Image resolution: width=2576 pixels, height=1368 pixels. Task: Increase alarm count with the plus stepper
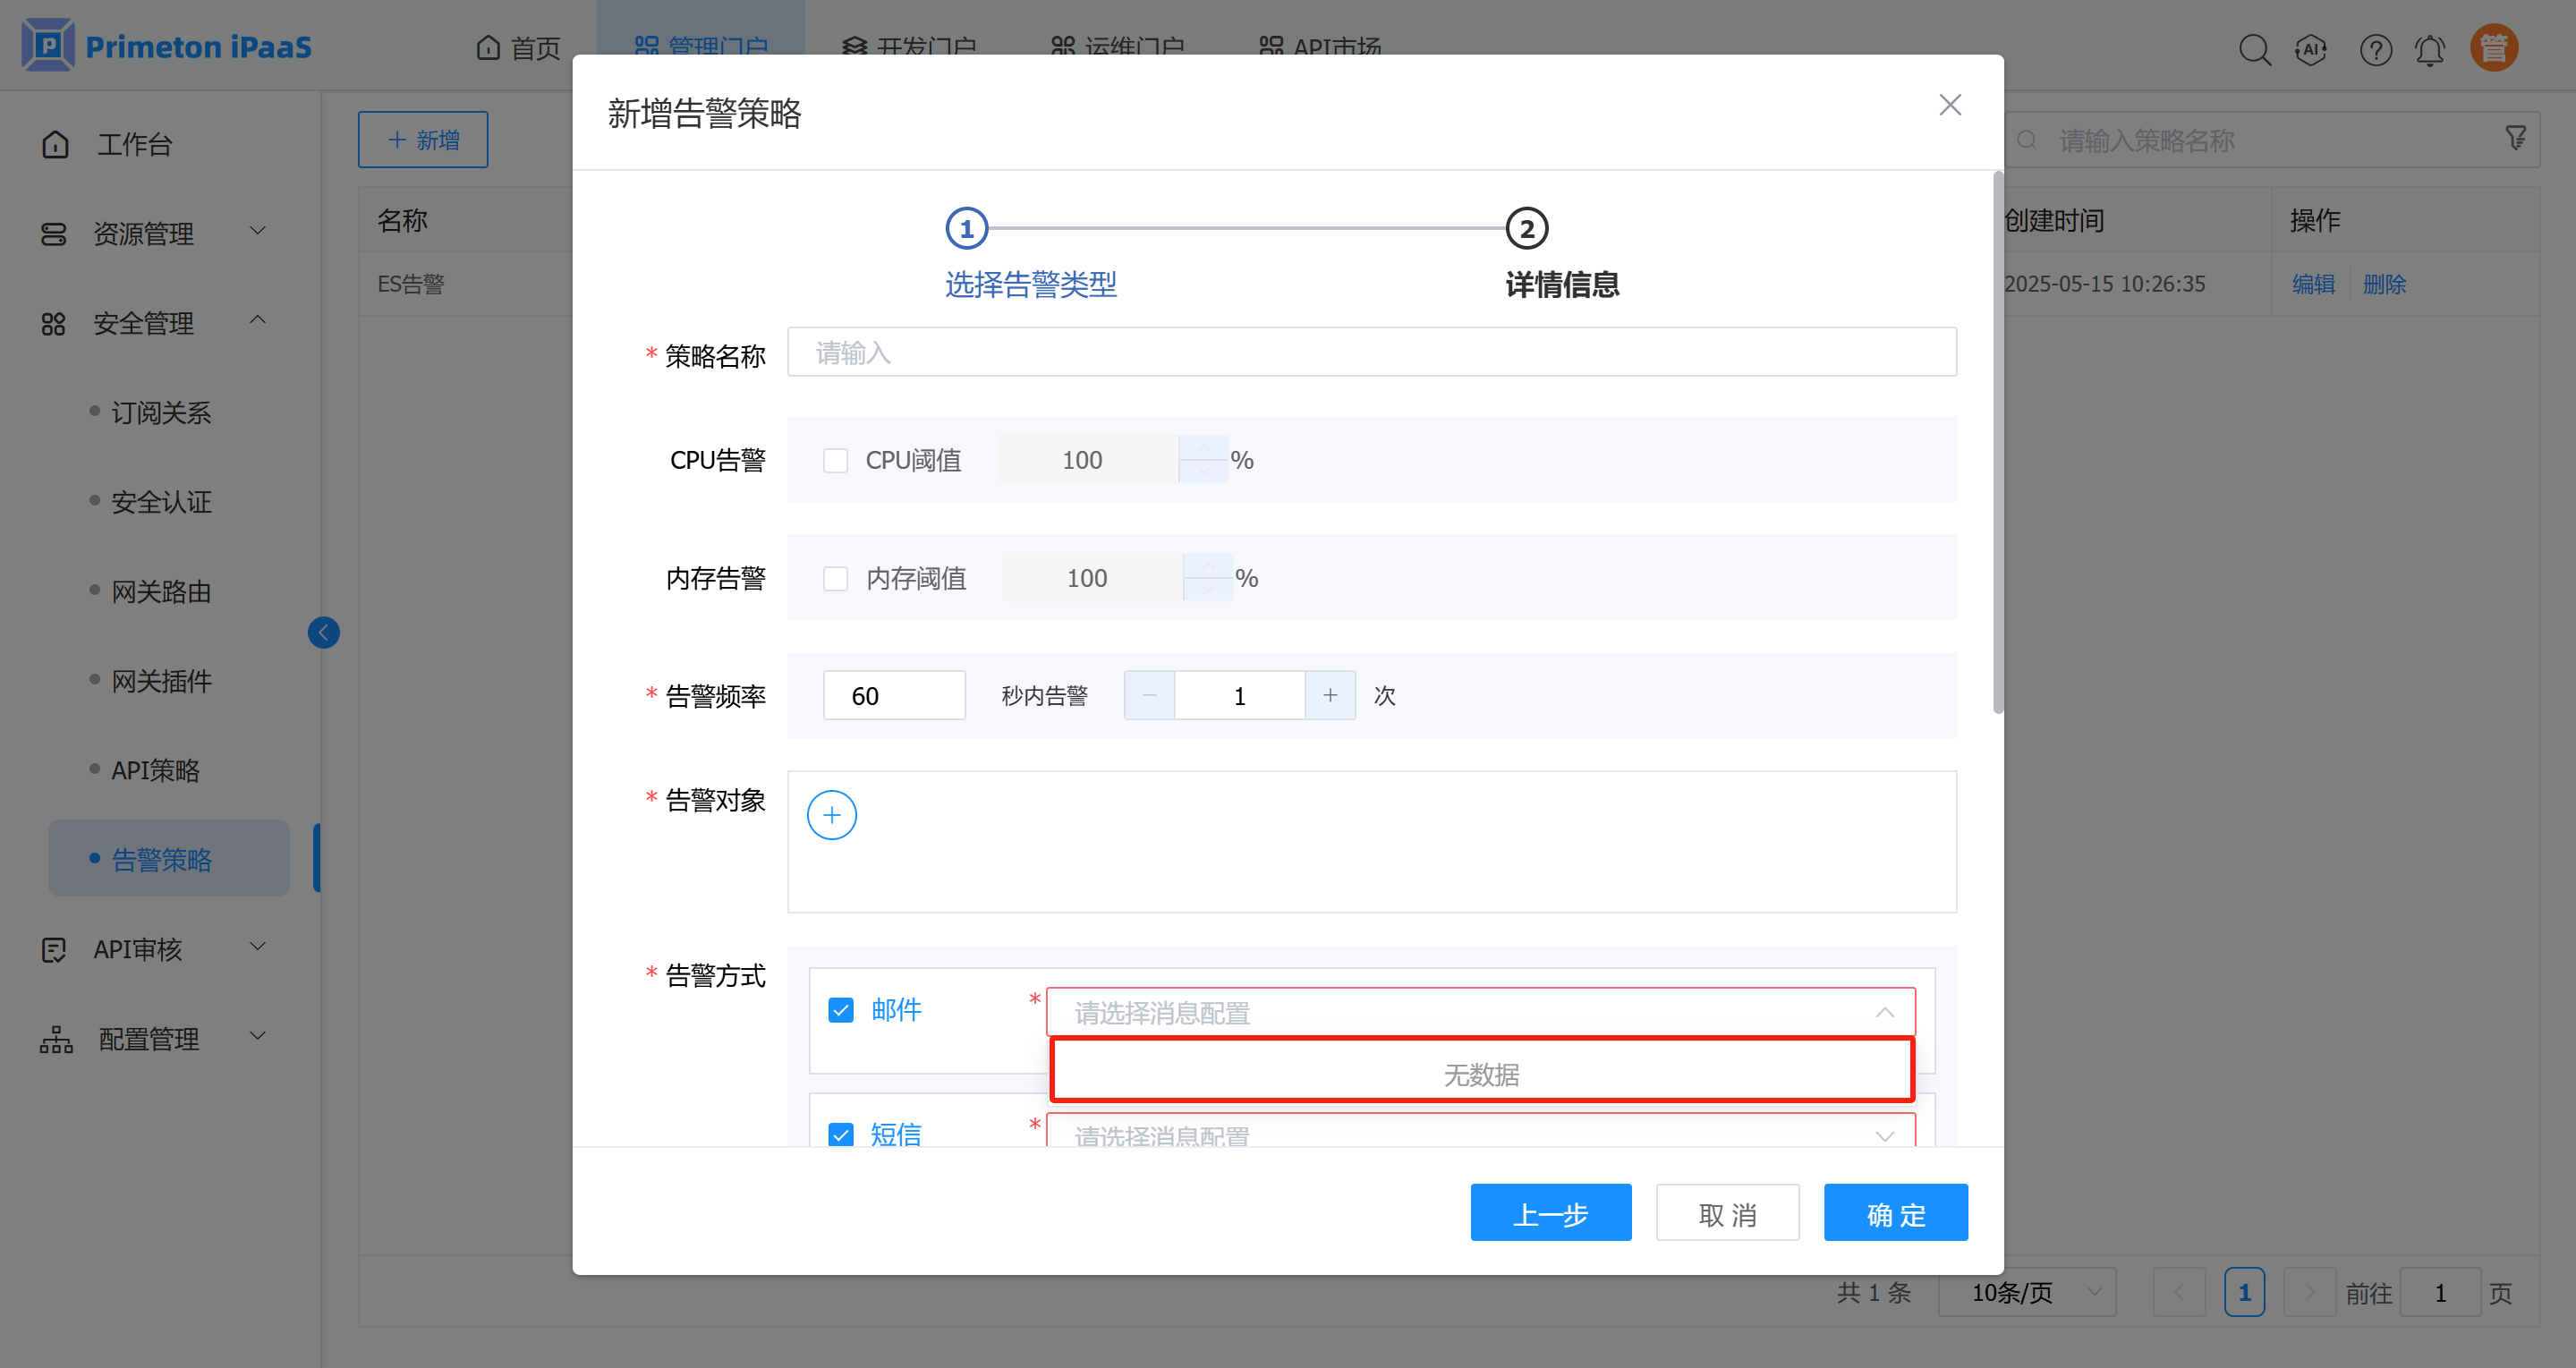coord(1330,695)
